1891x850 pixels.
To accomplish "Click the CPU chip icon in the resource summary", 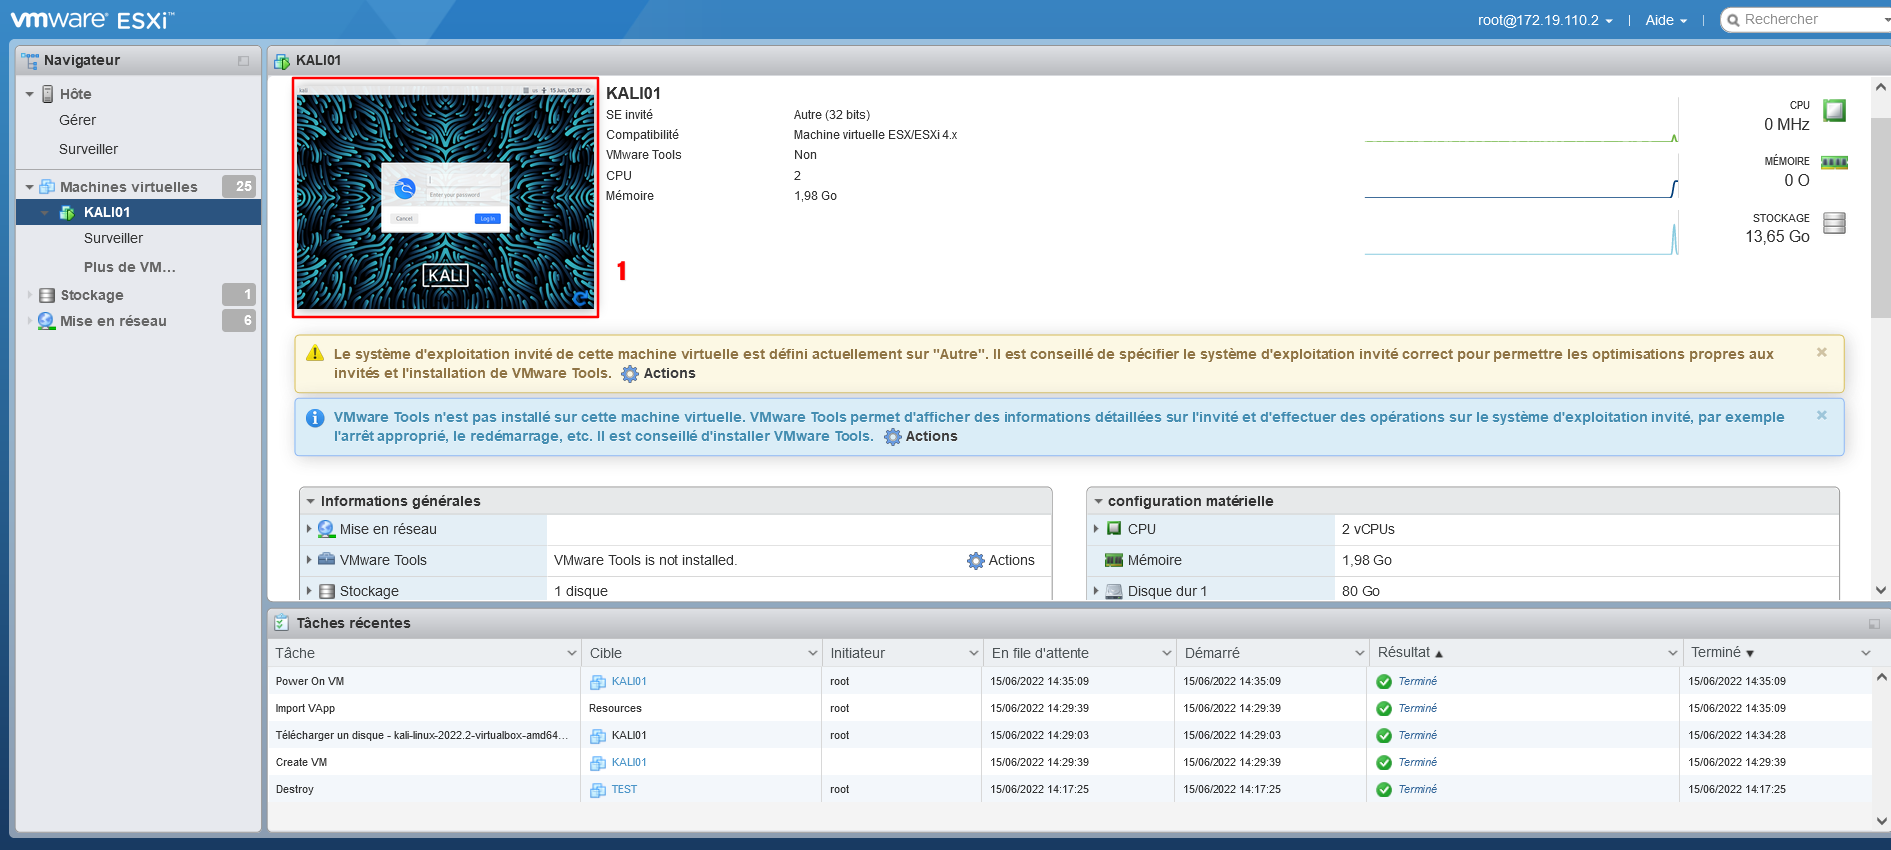I will [1834, 110].
